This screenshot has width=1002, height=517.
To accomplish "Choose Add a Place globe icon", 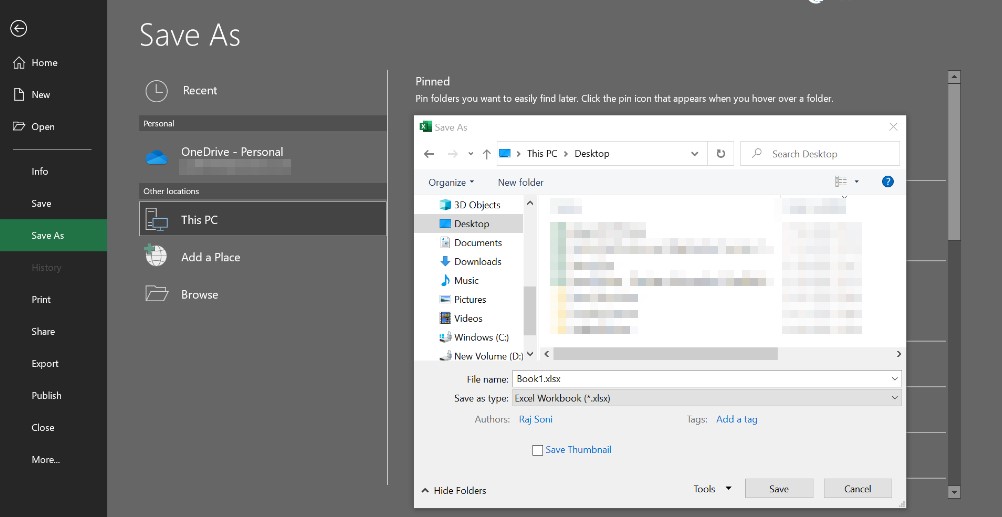I will (x=156, y=257).
